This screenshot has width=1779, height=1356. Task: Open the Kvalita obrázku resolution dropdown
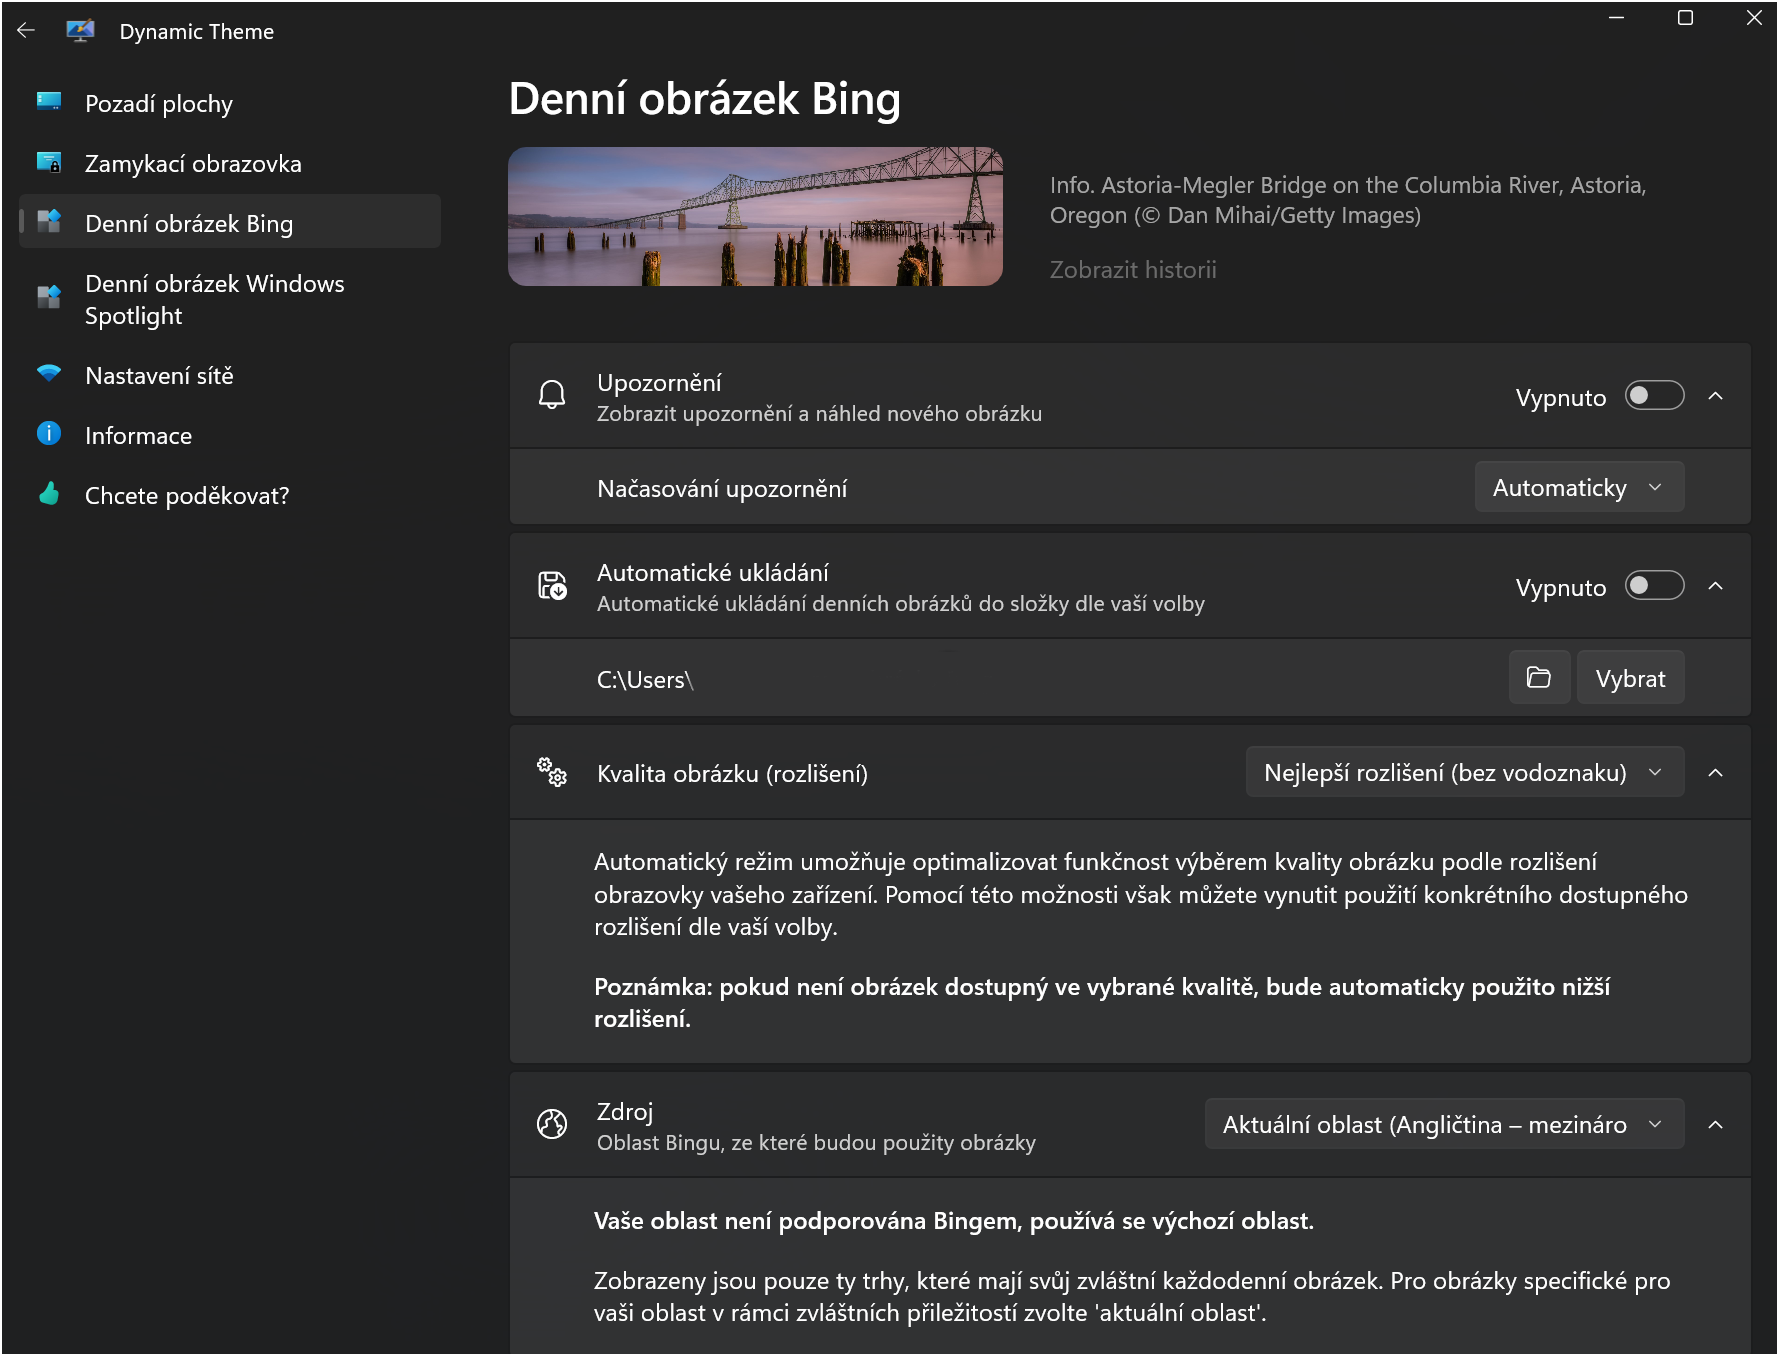coord(1464,773)
